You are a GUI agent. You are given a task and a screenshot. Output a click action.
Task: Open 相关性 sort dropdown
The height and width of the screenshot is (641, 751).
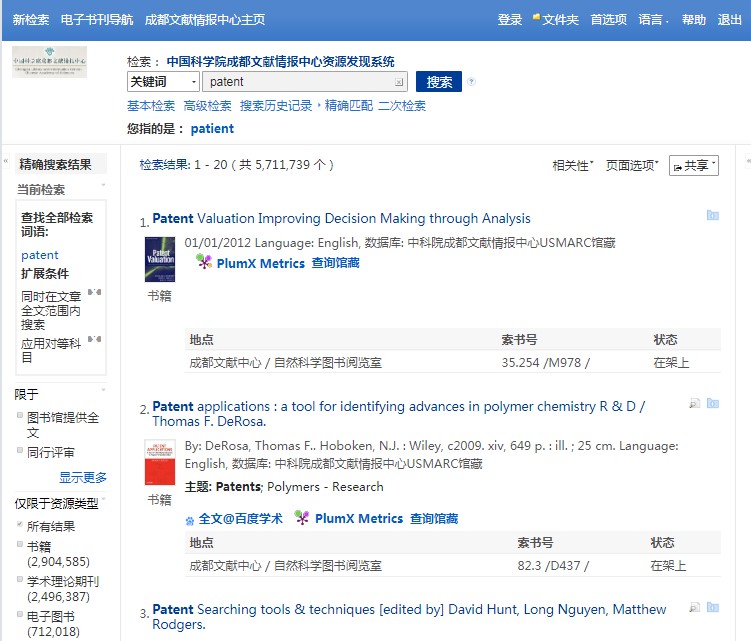[x=573, y=165]
